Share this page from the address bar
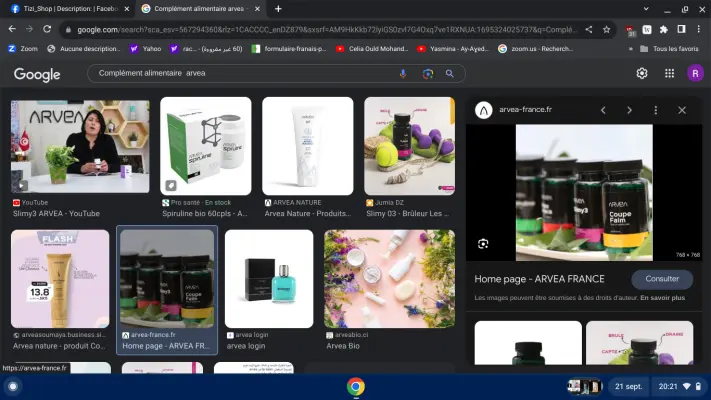711x400 pixels. coord(589,29)
